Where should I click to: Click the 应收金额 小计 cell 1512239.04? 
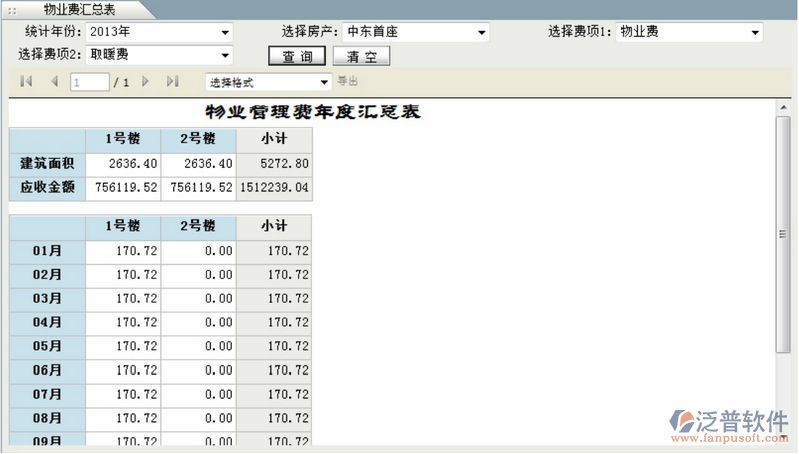[x=273, y=187]
